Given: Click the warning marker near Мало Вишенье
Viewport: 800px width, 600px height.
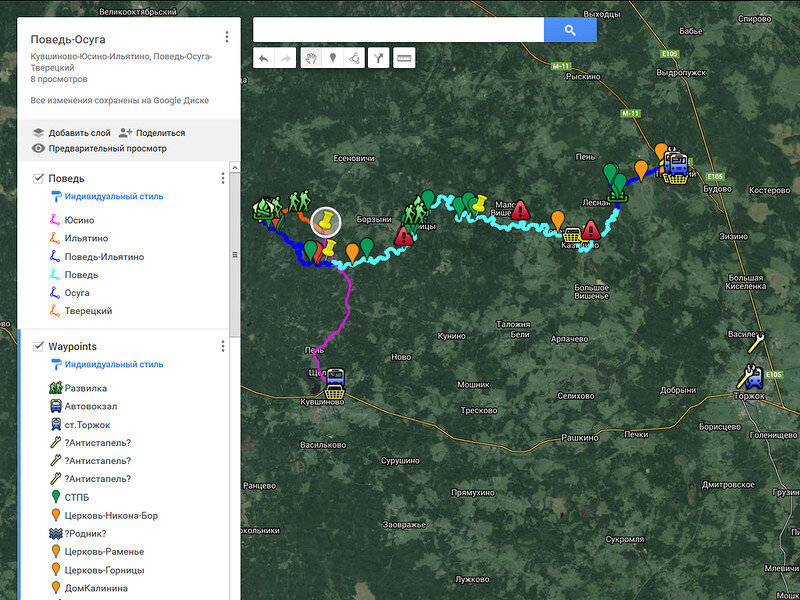Looking at the screenshot, I should (x=520, y=210).
